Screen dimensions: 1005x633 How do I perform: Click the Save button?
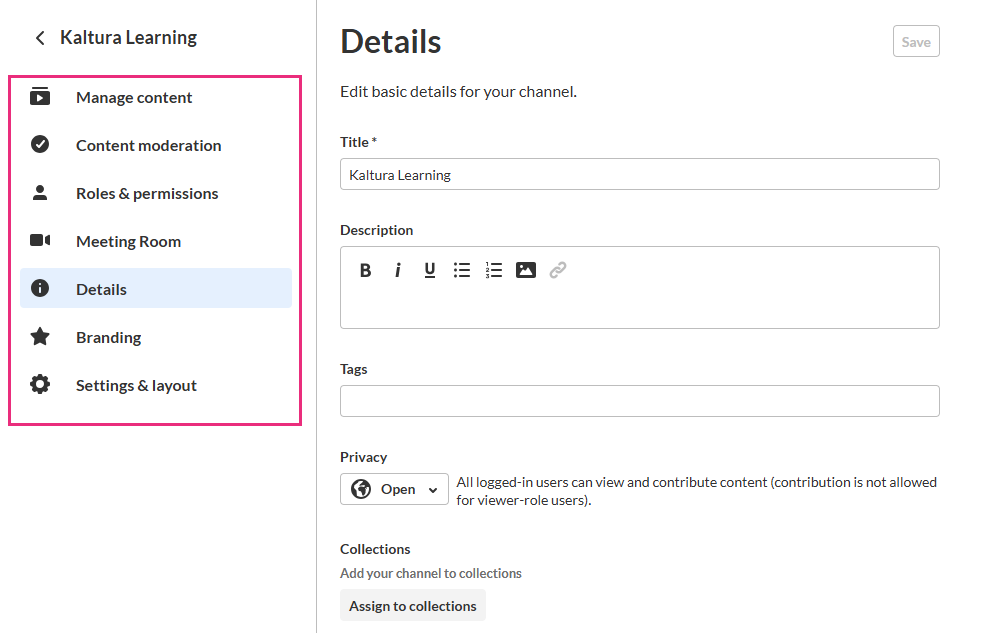[916, 42]
